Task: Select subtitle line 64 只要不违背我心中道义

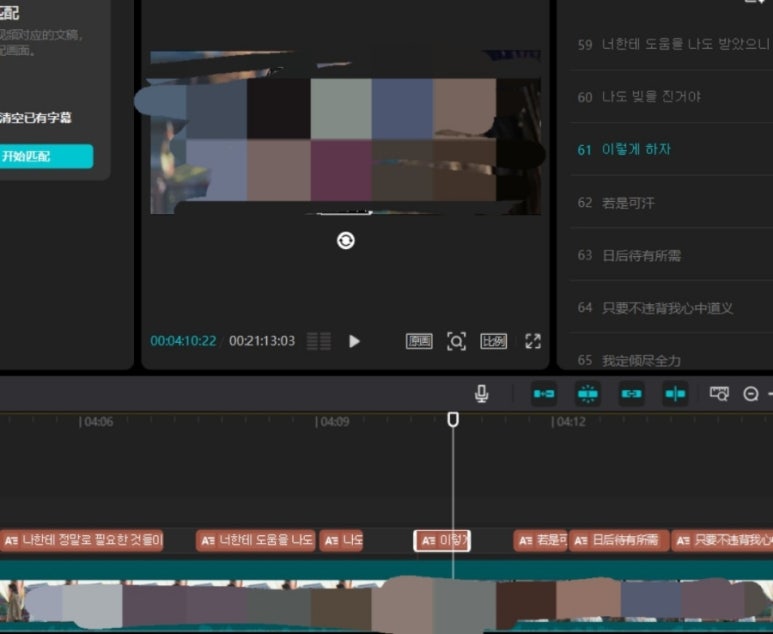Action: pos(671,308)
